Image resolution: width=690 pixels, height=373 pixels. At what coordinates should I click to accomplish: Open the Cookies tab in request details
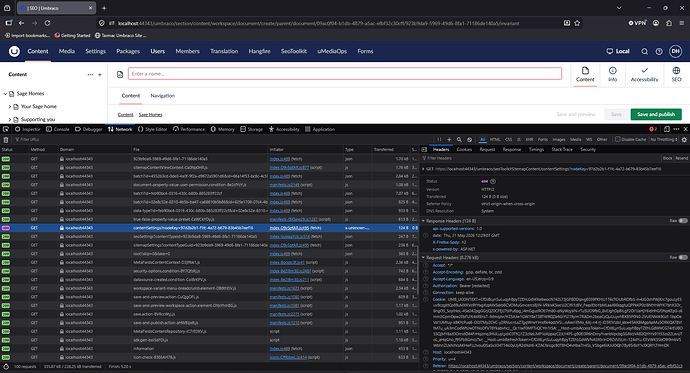(x=464, y=150)
